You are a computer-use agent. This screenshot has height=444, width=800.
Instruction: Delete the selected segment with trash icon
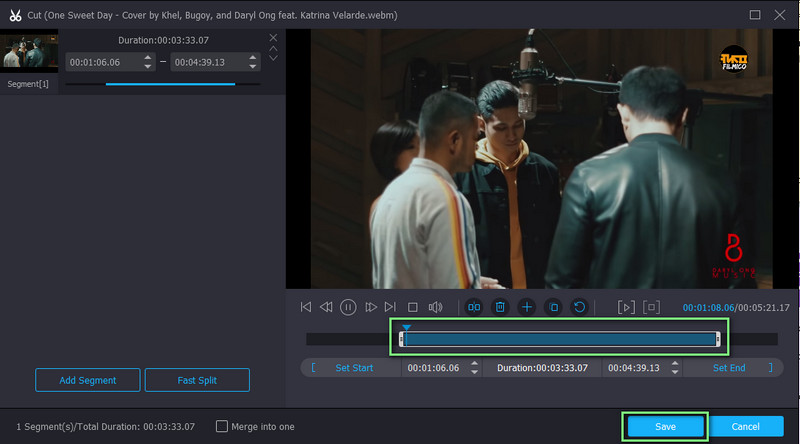pos(500,307)
